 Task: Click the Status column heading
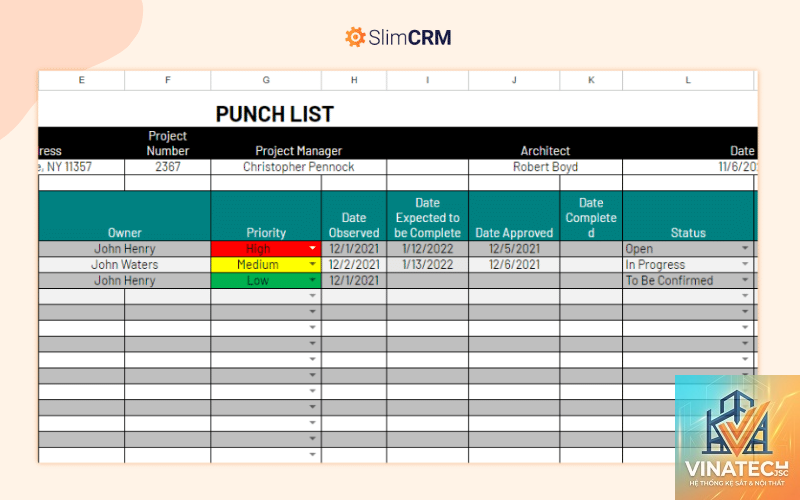(x=688, y=216)
